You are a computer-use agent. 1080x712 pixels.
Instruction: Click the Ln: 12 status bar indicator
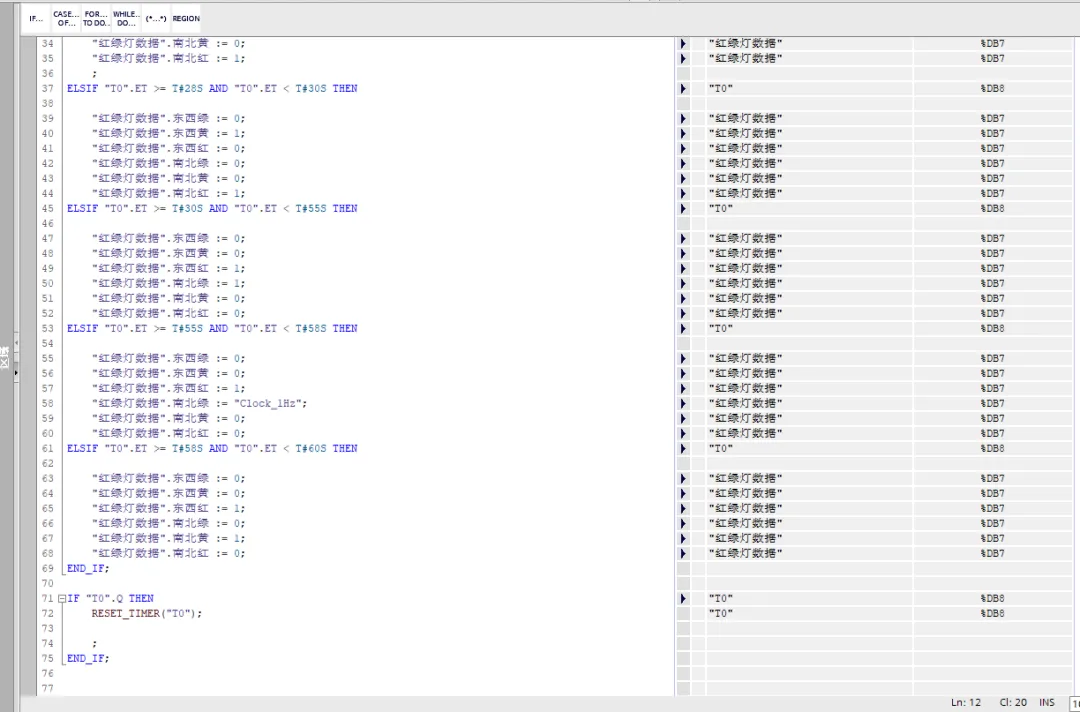tap(966, 702)
